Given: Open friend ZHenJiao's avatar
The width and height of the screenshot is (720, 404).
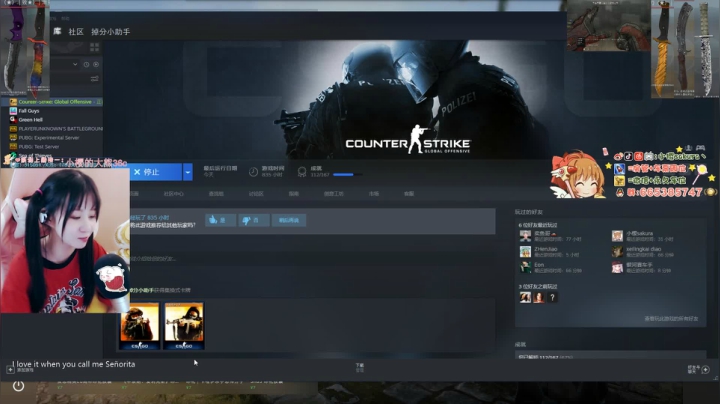Looking at the screenshot, I should (525, 252).
